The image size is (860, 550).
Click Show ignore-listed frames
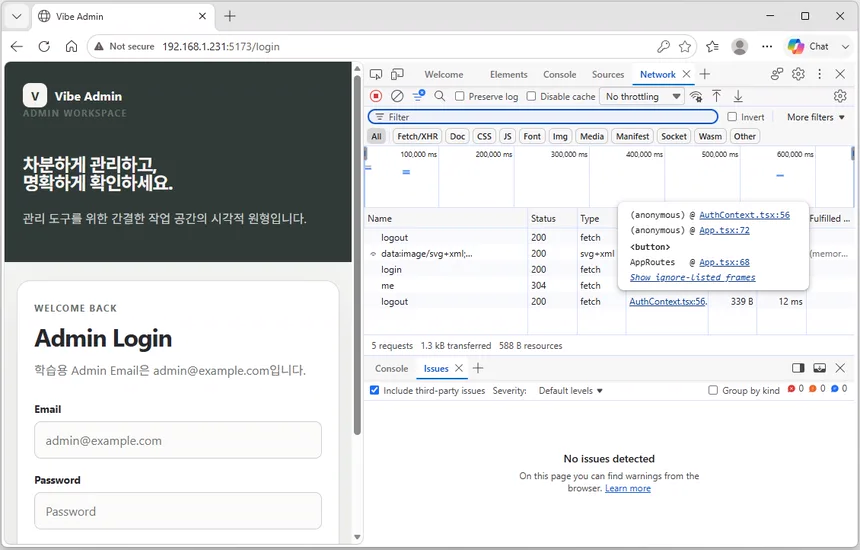(693, 277)
